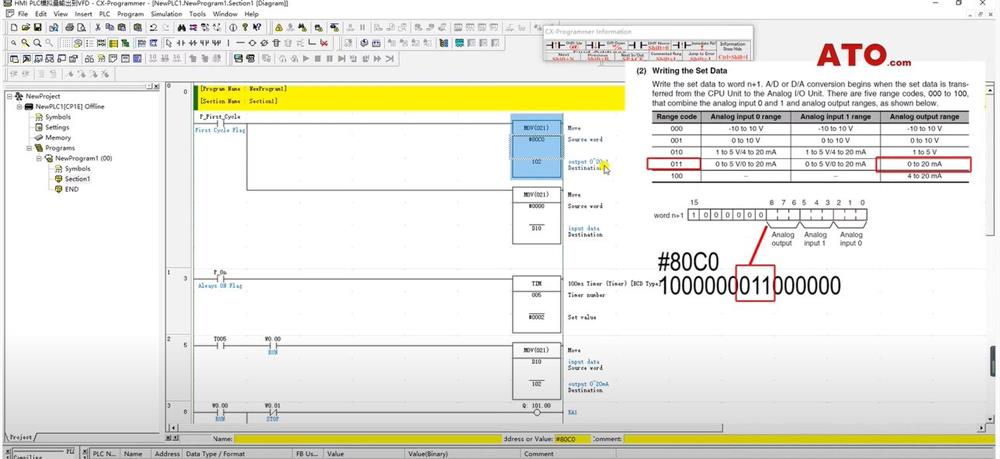Click the Save icon in the toolbar

(x=39, y=28)
